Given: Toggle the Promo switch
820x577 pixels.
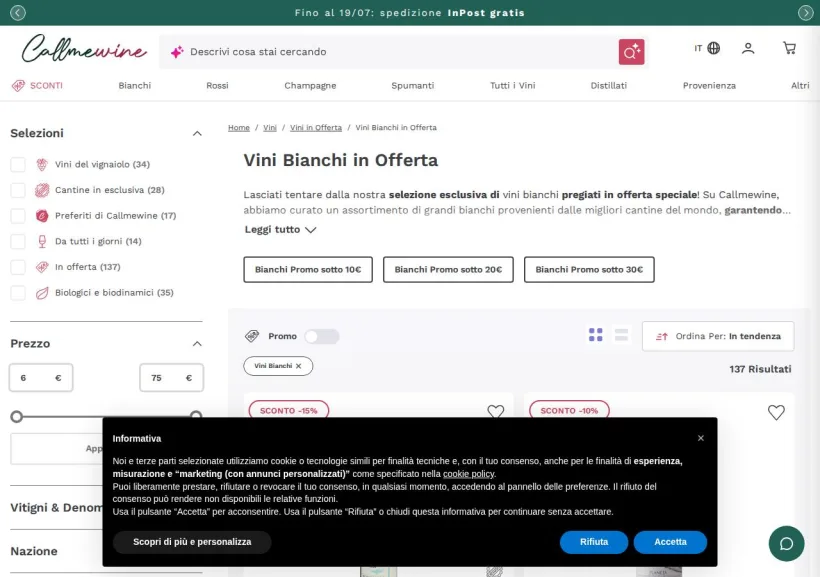Looking at the screenshot, I should (322, 336).
